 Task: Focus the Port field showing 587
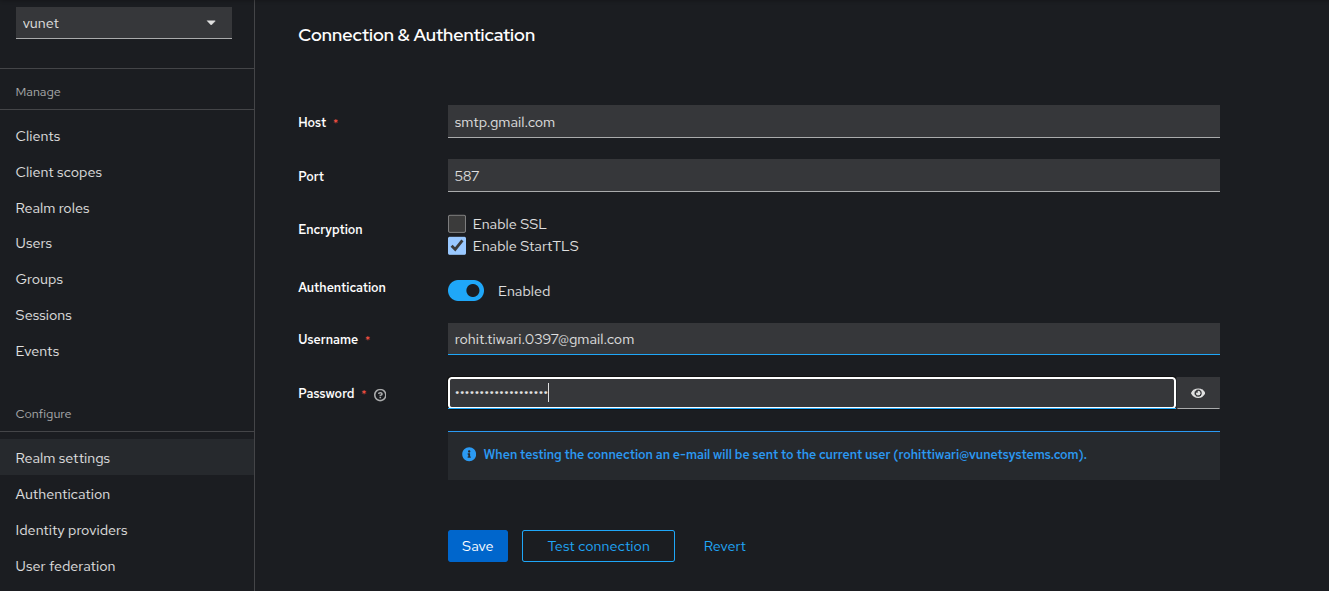click(833, 176)
